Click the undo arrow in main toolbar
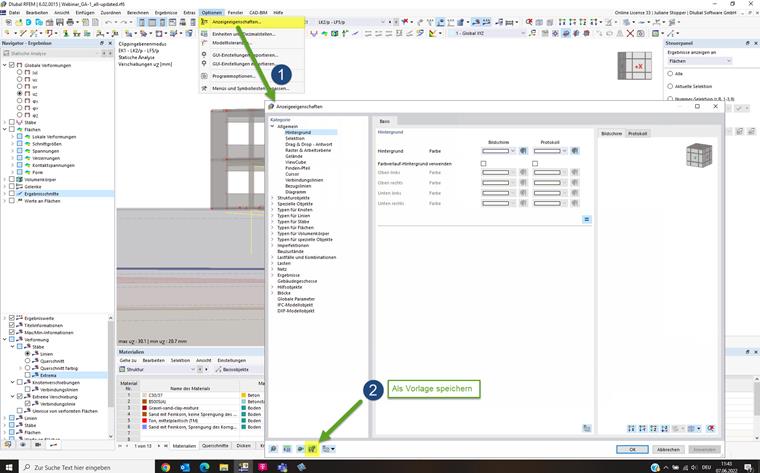This screenshot has height=473, width=760. (x=109, y=22)
